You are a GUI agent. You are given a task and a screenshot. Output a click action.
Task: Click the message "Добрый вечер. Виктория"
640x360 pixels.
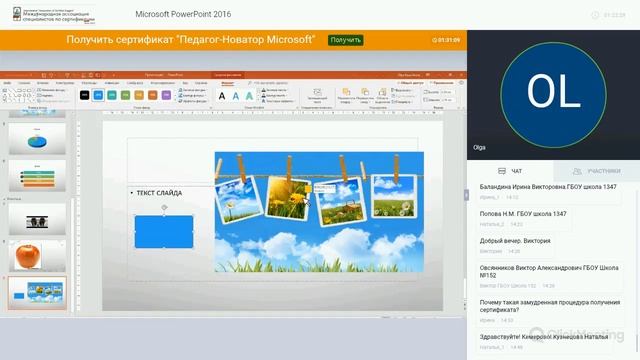[x=515, y=241]
